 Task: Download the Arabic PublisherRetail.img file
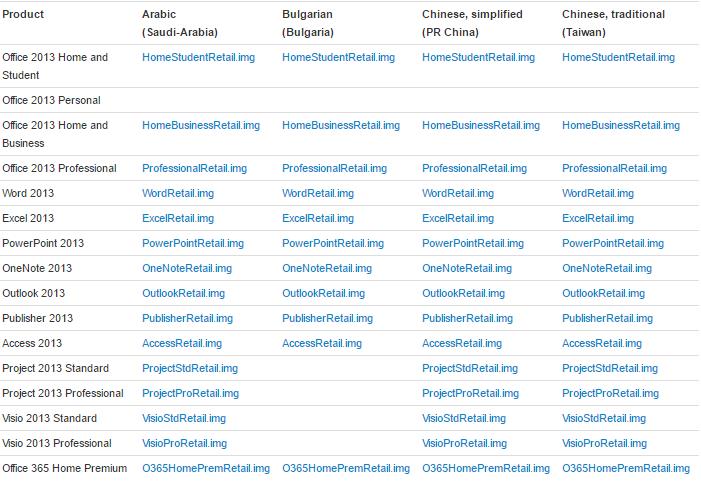187,319
